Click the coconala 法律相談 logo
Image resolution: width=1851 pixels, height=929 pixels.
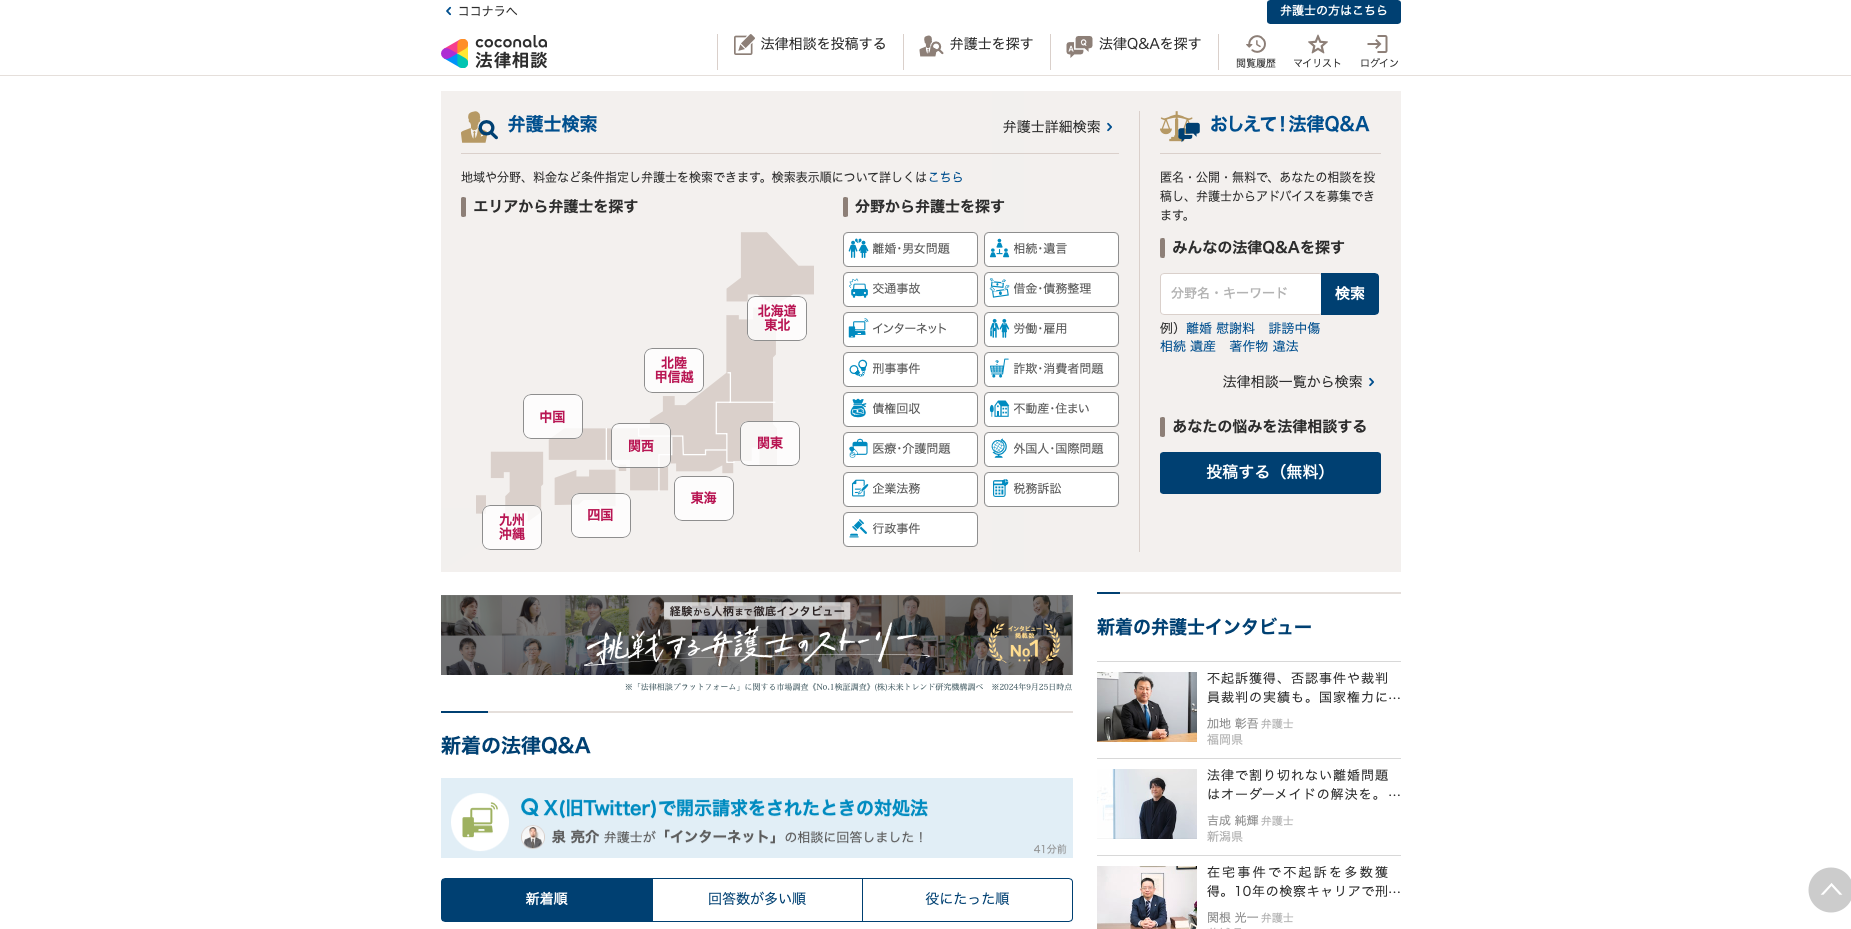495,52
